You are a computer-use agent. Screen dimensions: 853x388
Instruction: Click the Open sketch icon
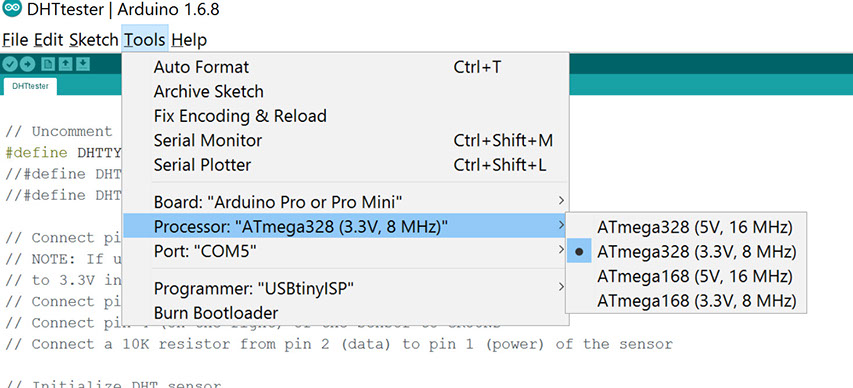click(65, 64)
